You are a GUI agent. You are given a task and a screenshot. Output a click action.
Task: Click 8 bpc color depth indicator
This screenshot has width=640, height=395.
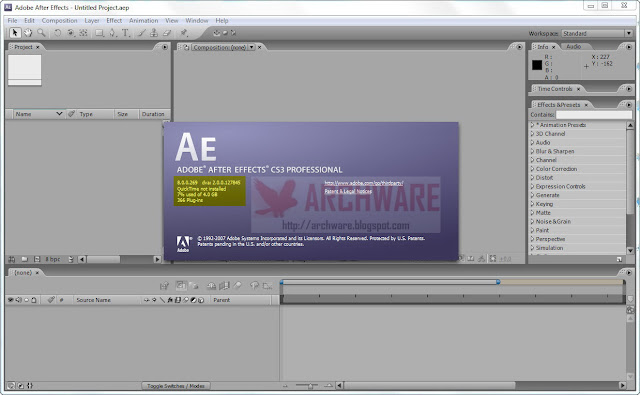[53, 259]
